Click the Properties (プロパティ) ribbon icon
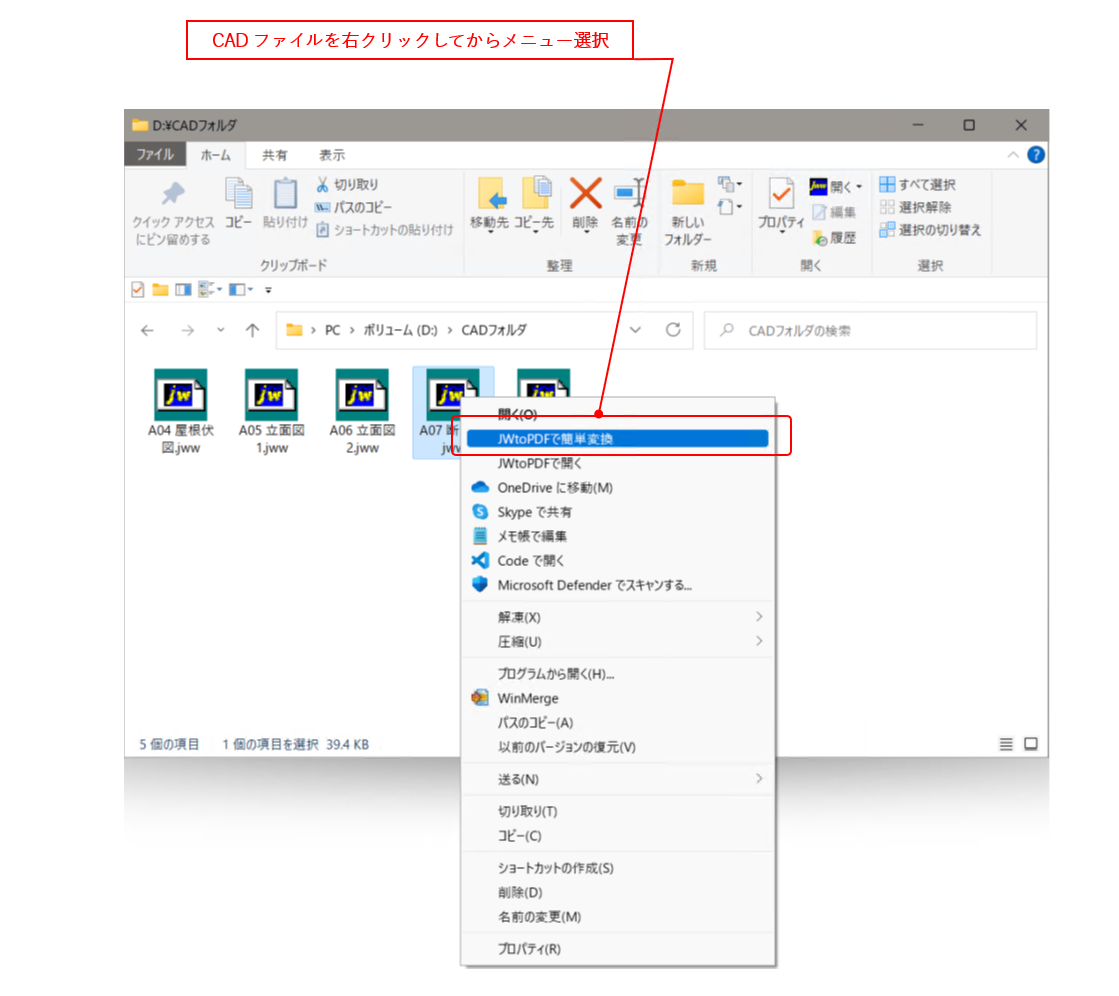The image size is (1119, 996). click(781, 196)
